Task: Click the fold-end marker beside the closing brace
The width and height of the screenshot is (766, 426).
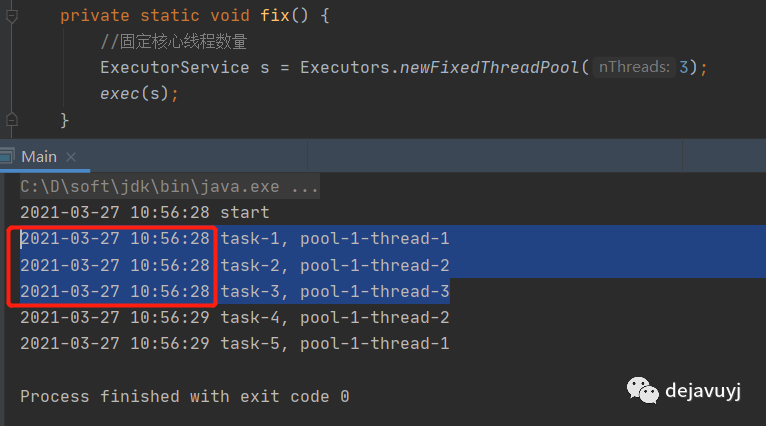Action: click(x=11, y=120)
